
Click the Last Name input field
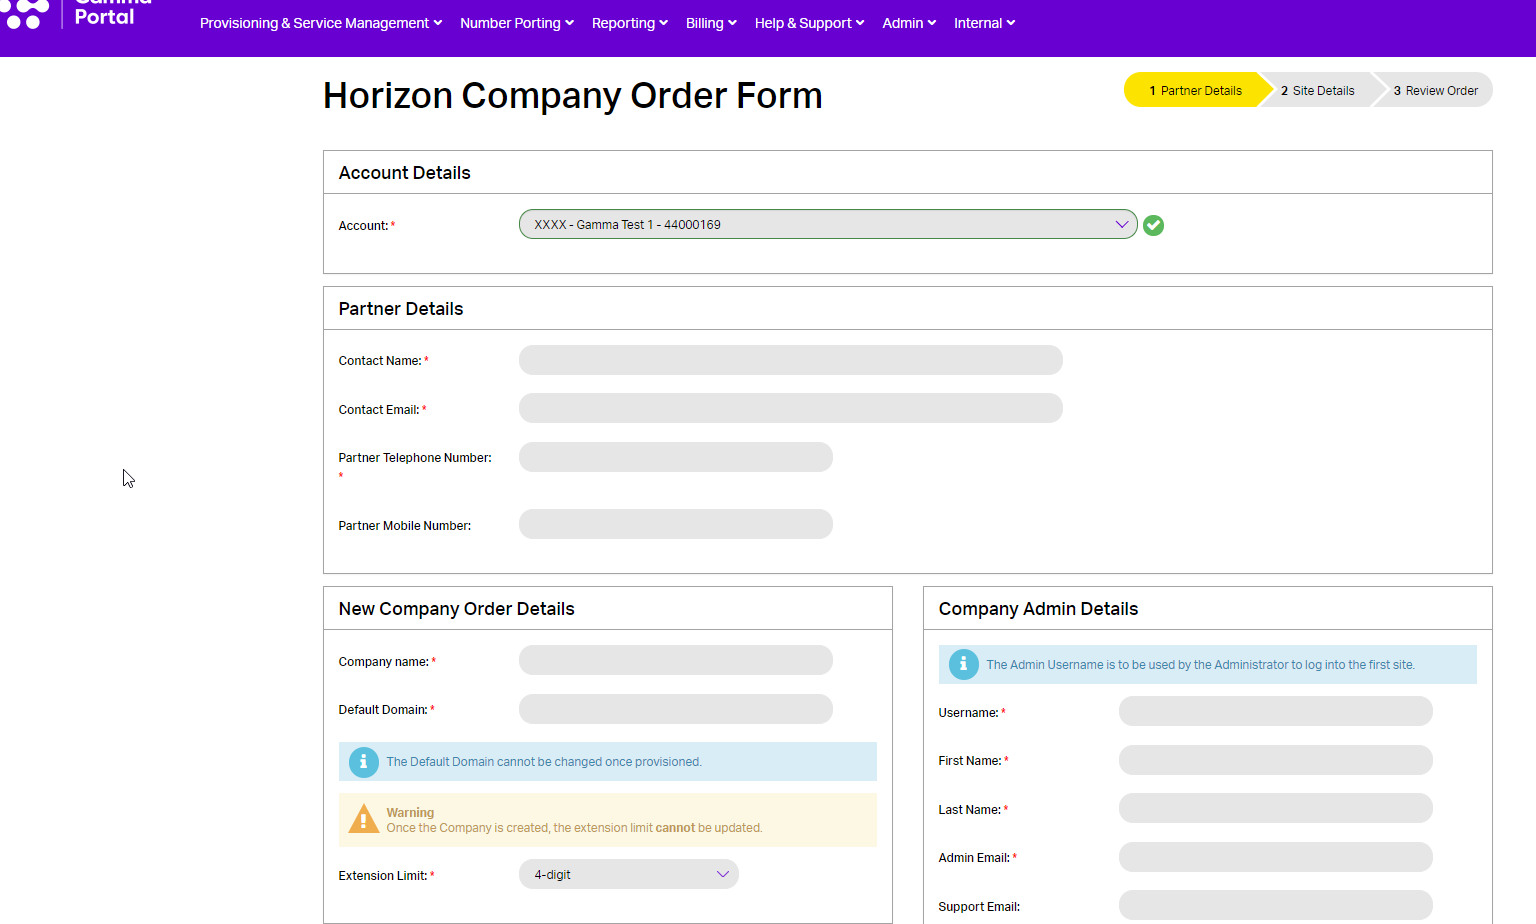pyautogui.click(x=1276, y=808)
